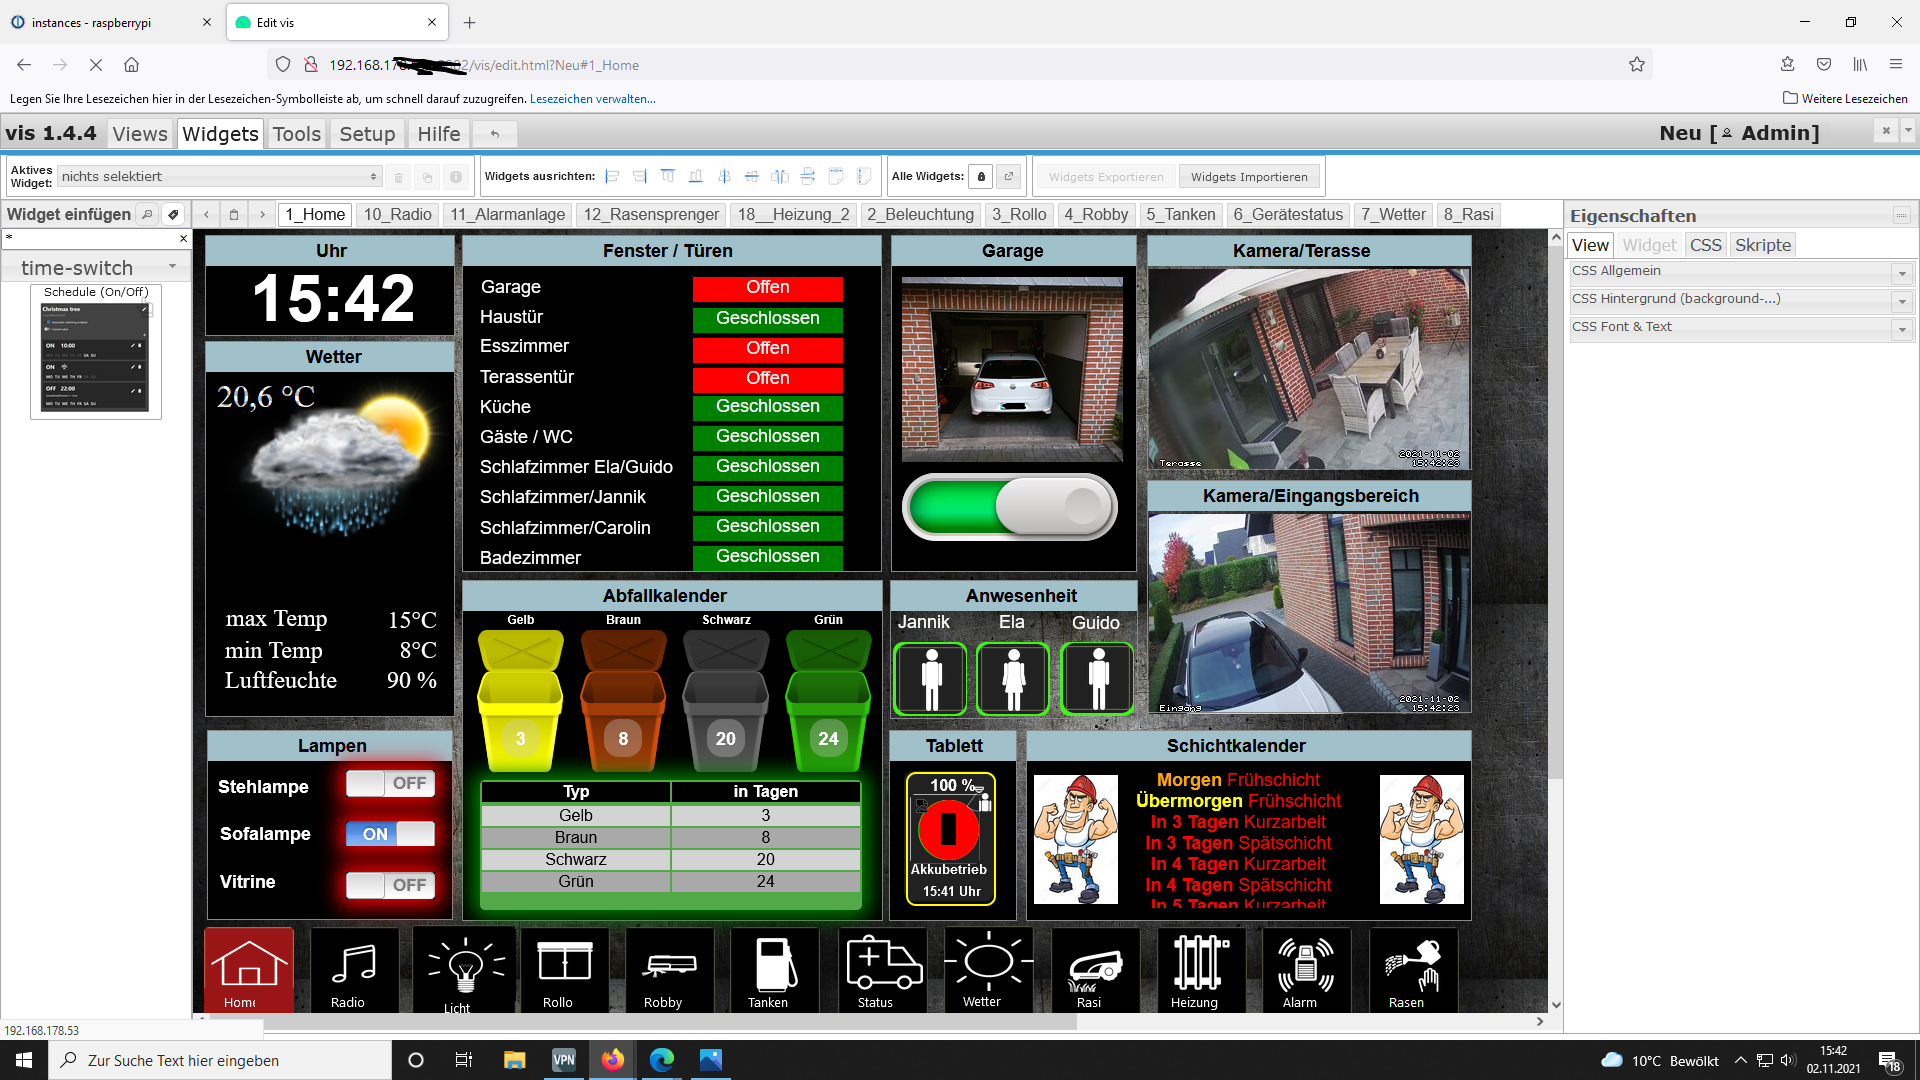The height and width of the screenshot is (1080, 1920).
Task: Click the lock all widgets icon
Action: (x=981, y=177)
